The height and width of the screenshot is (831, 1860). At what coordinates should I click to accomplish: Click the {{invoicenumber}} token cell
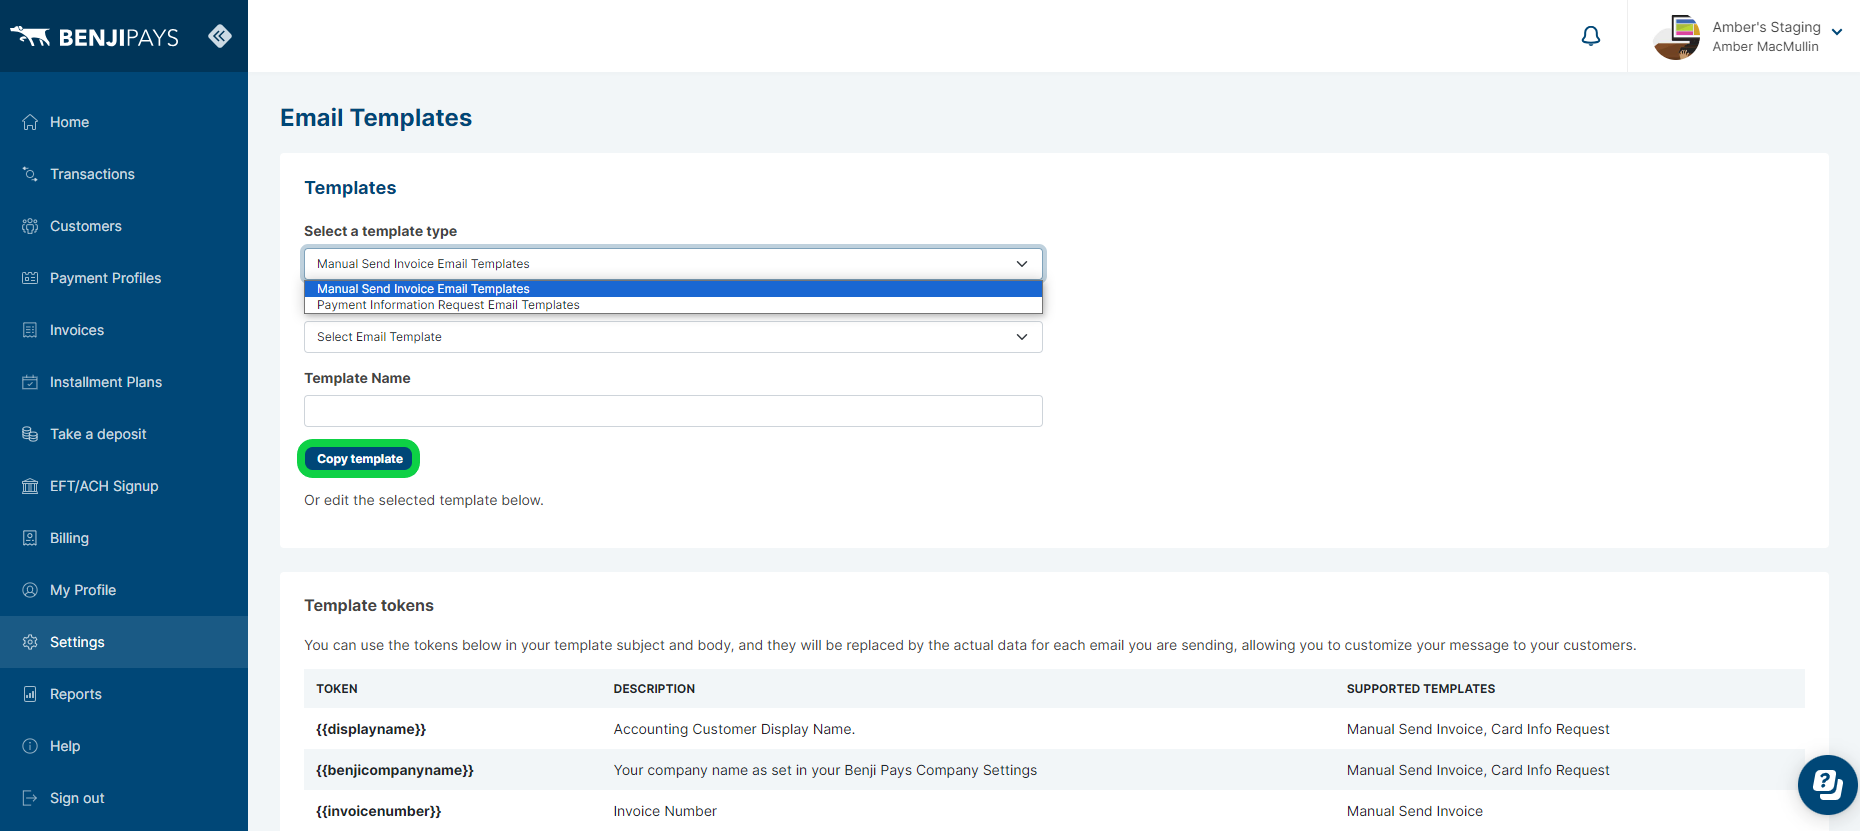coord(379,811)
